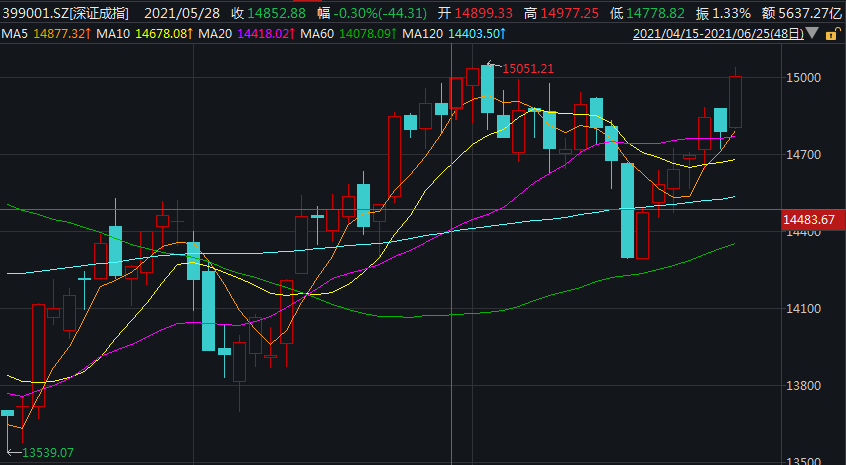This screenshot has height=465, width=846.
Task: Click the amplitude 振 1.33%
Action: (724, 13)
